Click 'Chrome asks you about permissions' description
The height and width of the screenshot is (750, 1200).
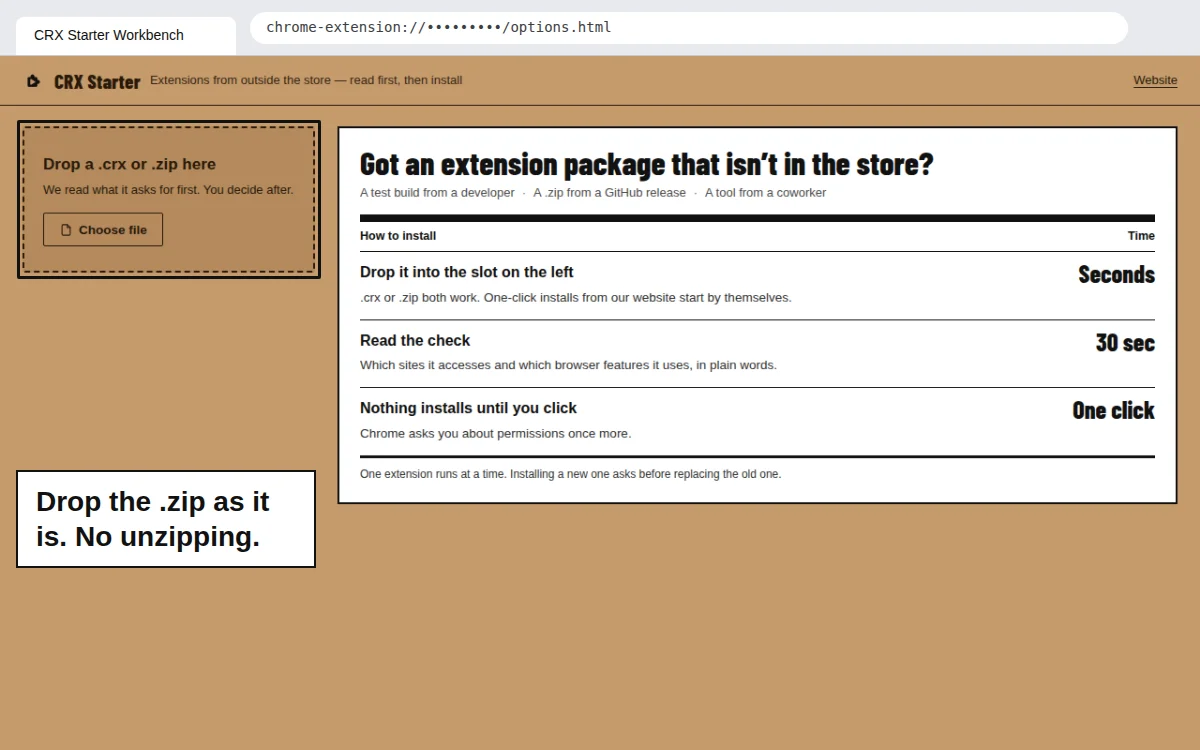495,433
